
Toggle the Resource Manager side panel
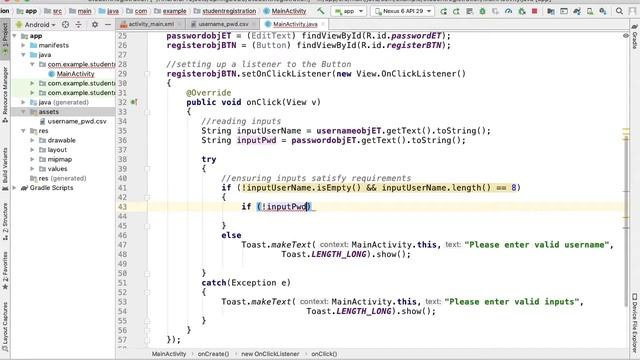5,94
